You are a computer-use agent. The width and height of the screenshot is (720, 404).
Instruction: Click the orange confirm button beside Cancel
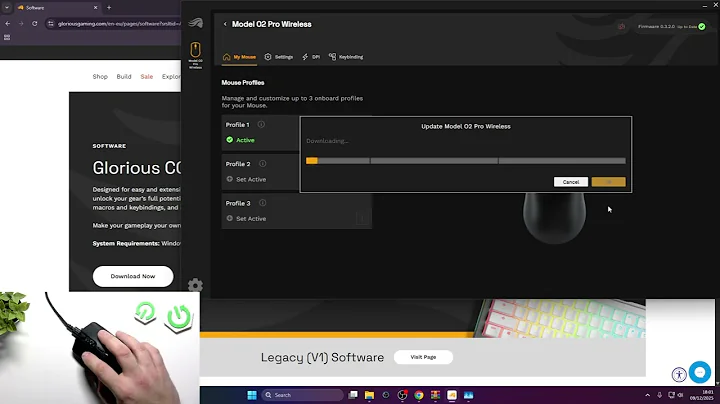[x=608, y=182]
